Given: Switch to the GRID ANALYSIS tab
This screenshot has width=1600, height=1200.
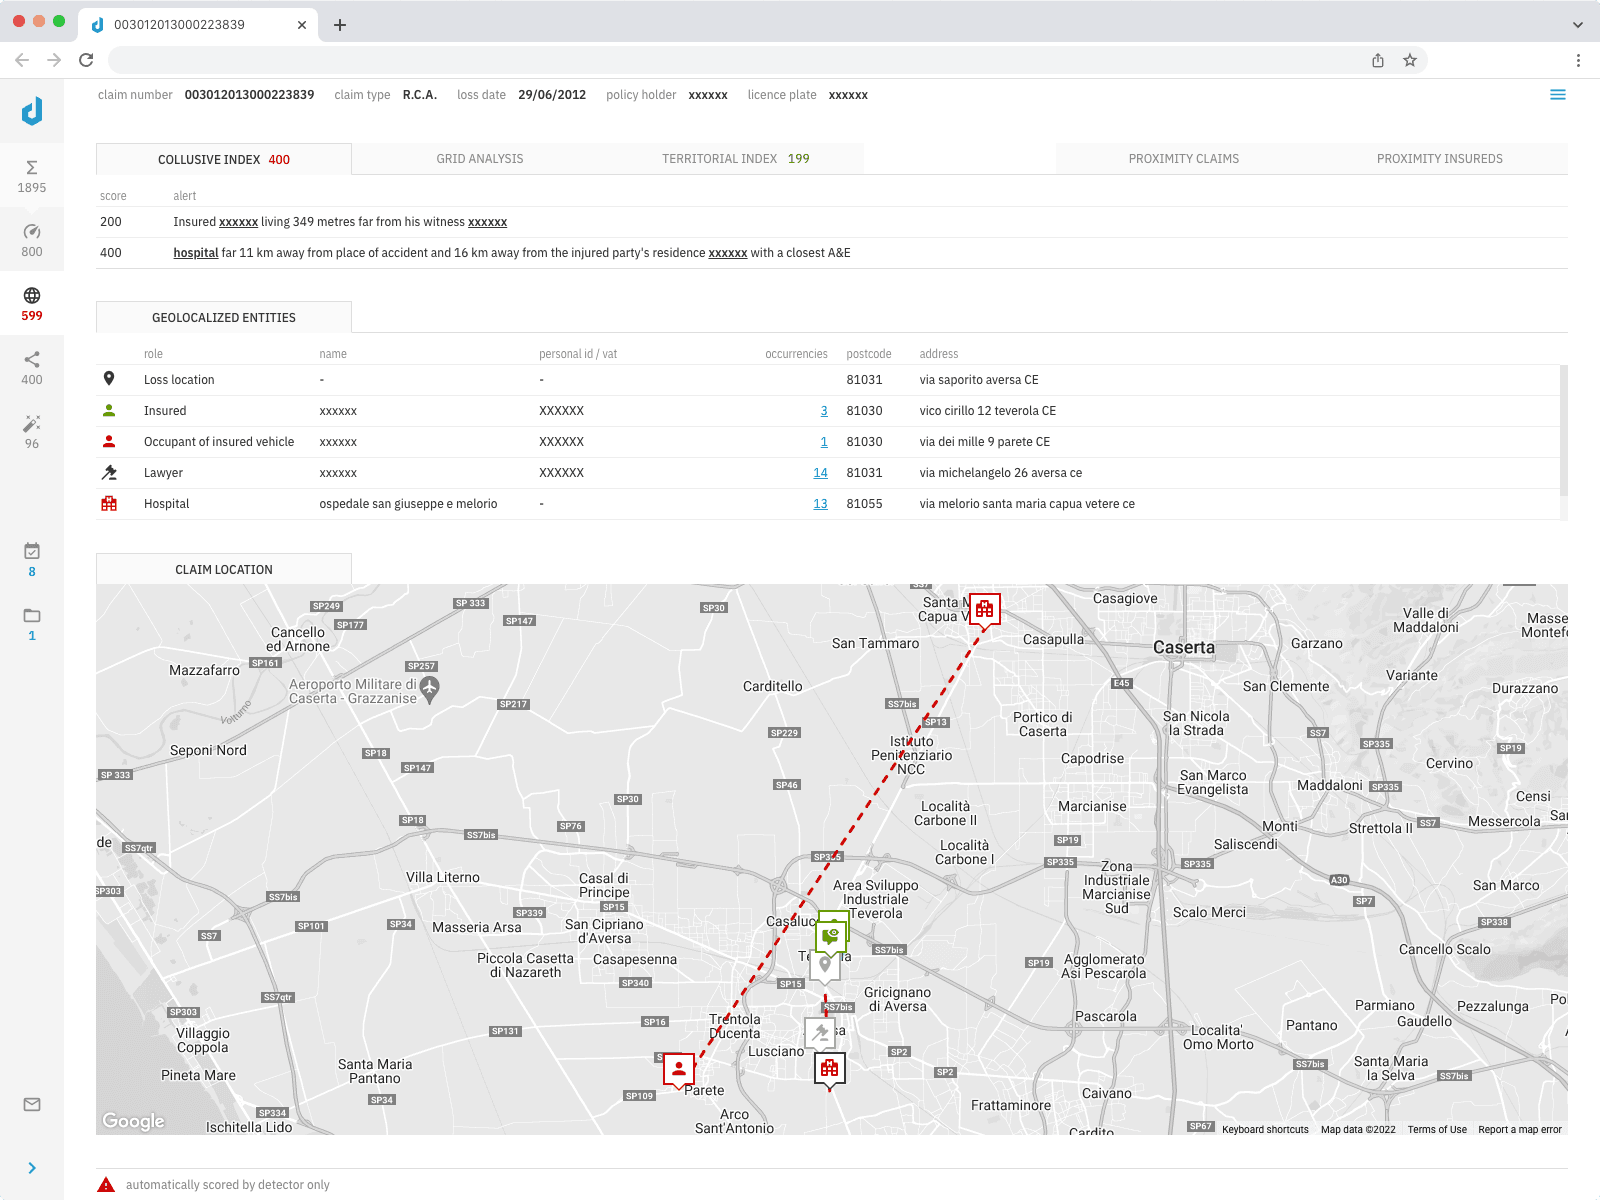Looking at the screenshot, I should click(x=480, y=159).
